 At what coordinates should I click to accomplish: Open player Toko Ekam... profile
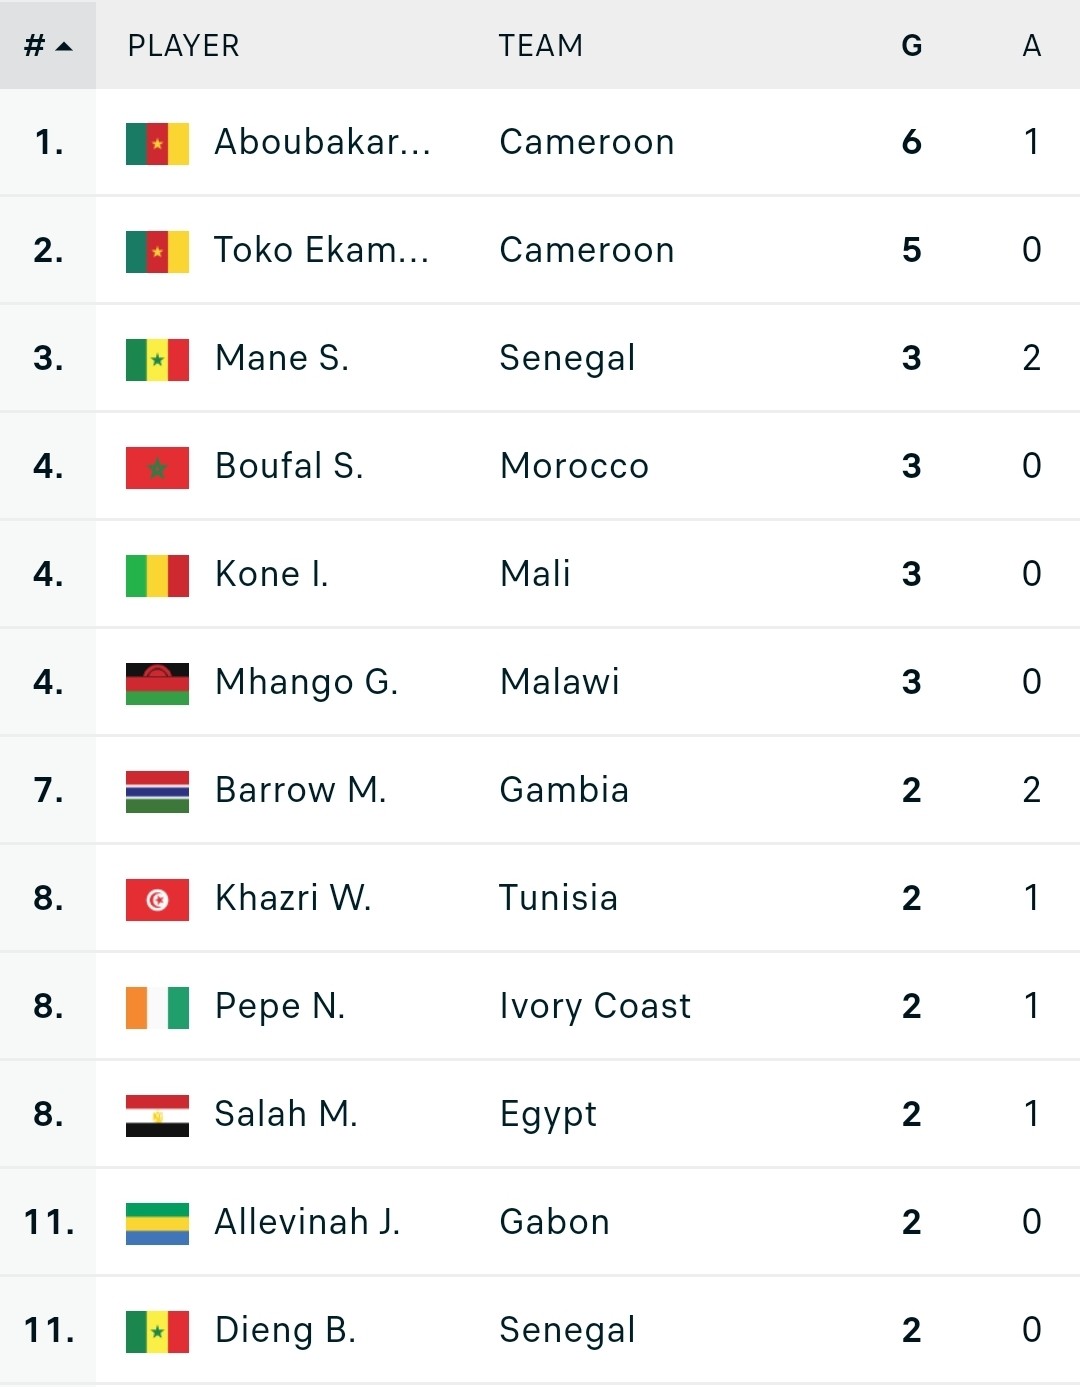[322, 250]
